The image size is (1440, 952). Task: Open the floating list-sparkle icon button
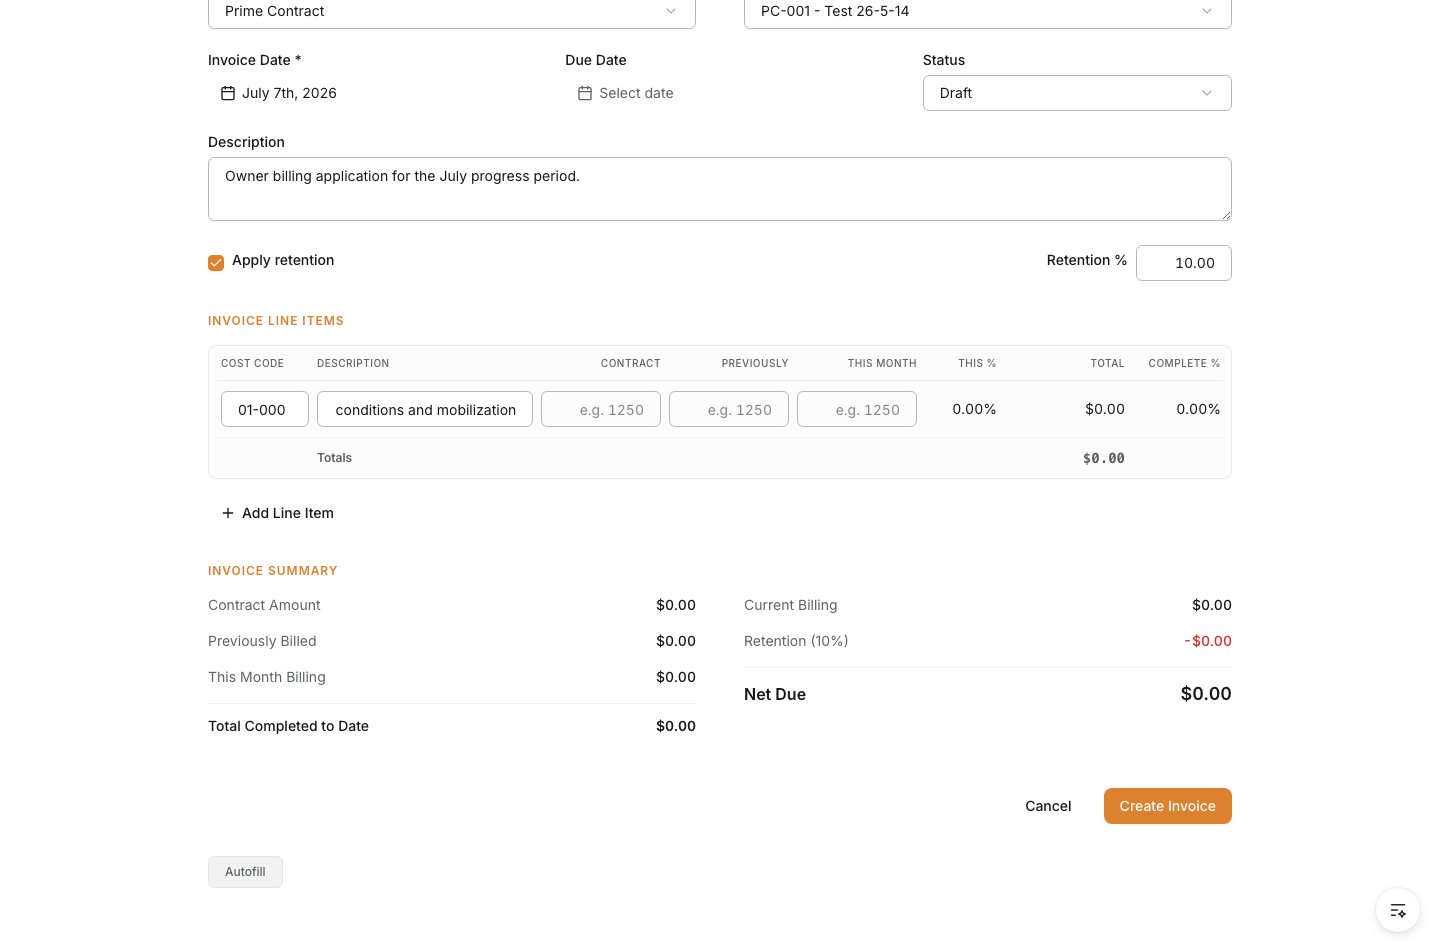(x=1398, y=910)
